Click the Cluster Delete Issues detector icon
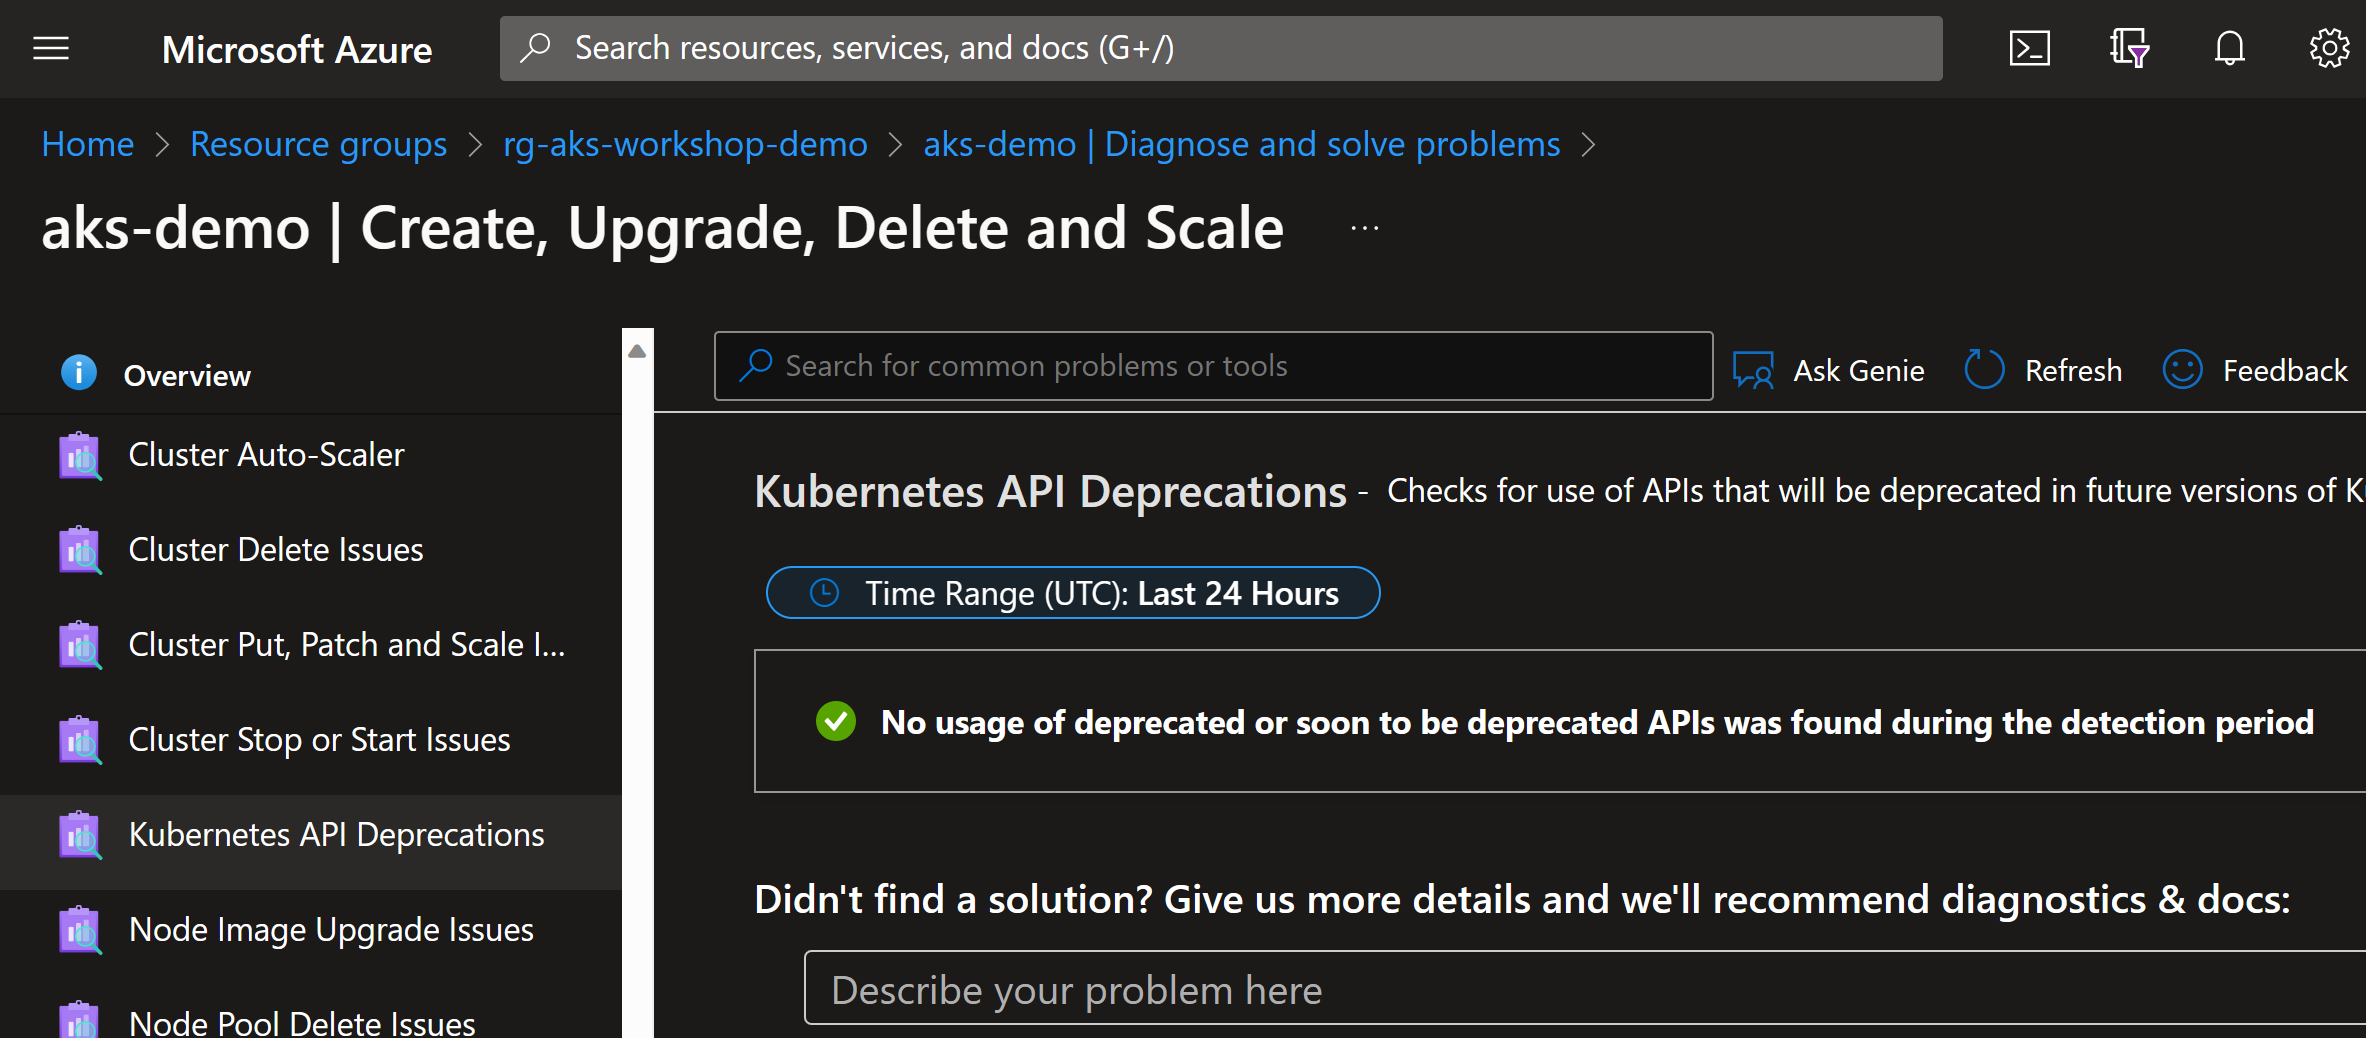Image resolution: width=2366 pixels, height=1038 pixels. coord(80,551)
